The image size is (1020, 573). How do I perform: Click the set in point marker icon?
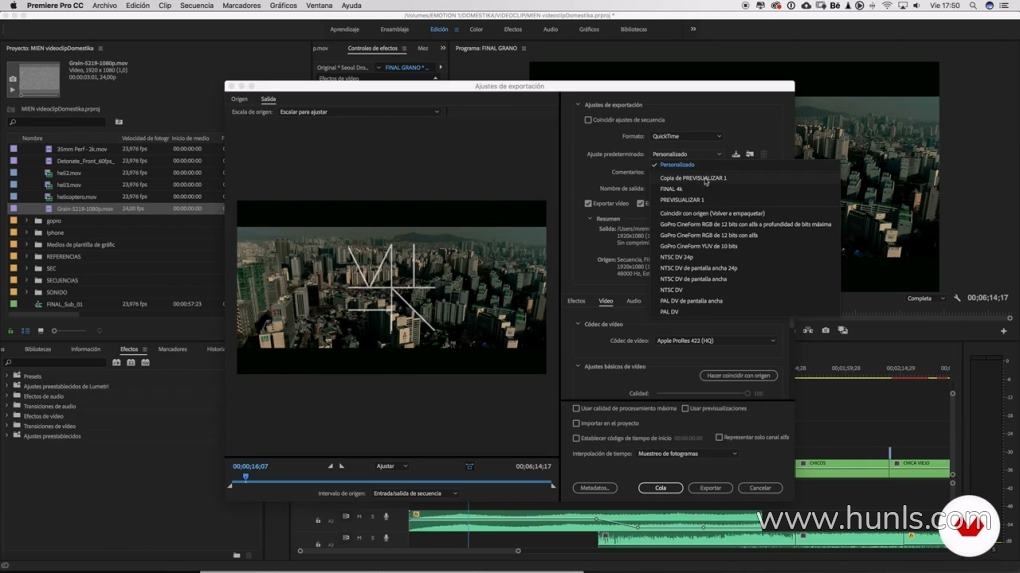[331, 466]
